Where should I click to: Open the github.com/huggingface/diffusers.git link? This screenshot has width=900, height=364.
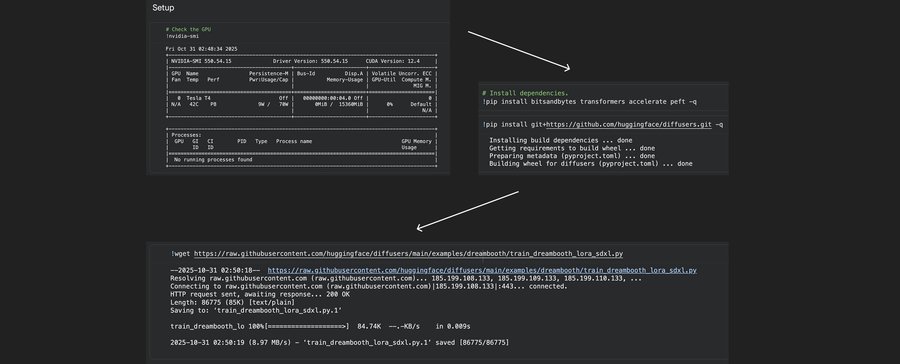click(629, 125)
